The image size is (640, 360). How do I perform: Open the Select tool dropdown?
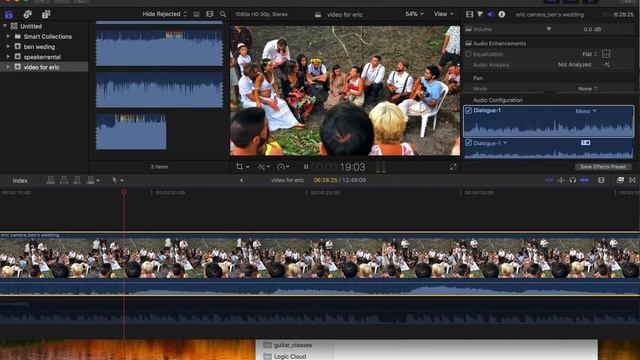click(x=118, y=180)
